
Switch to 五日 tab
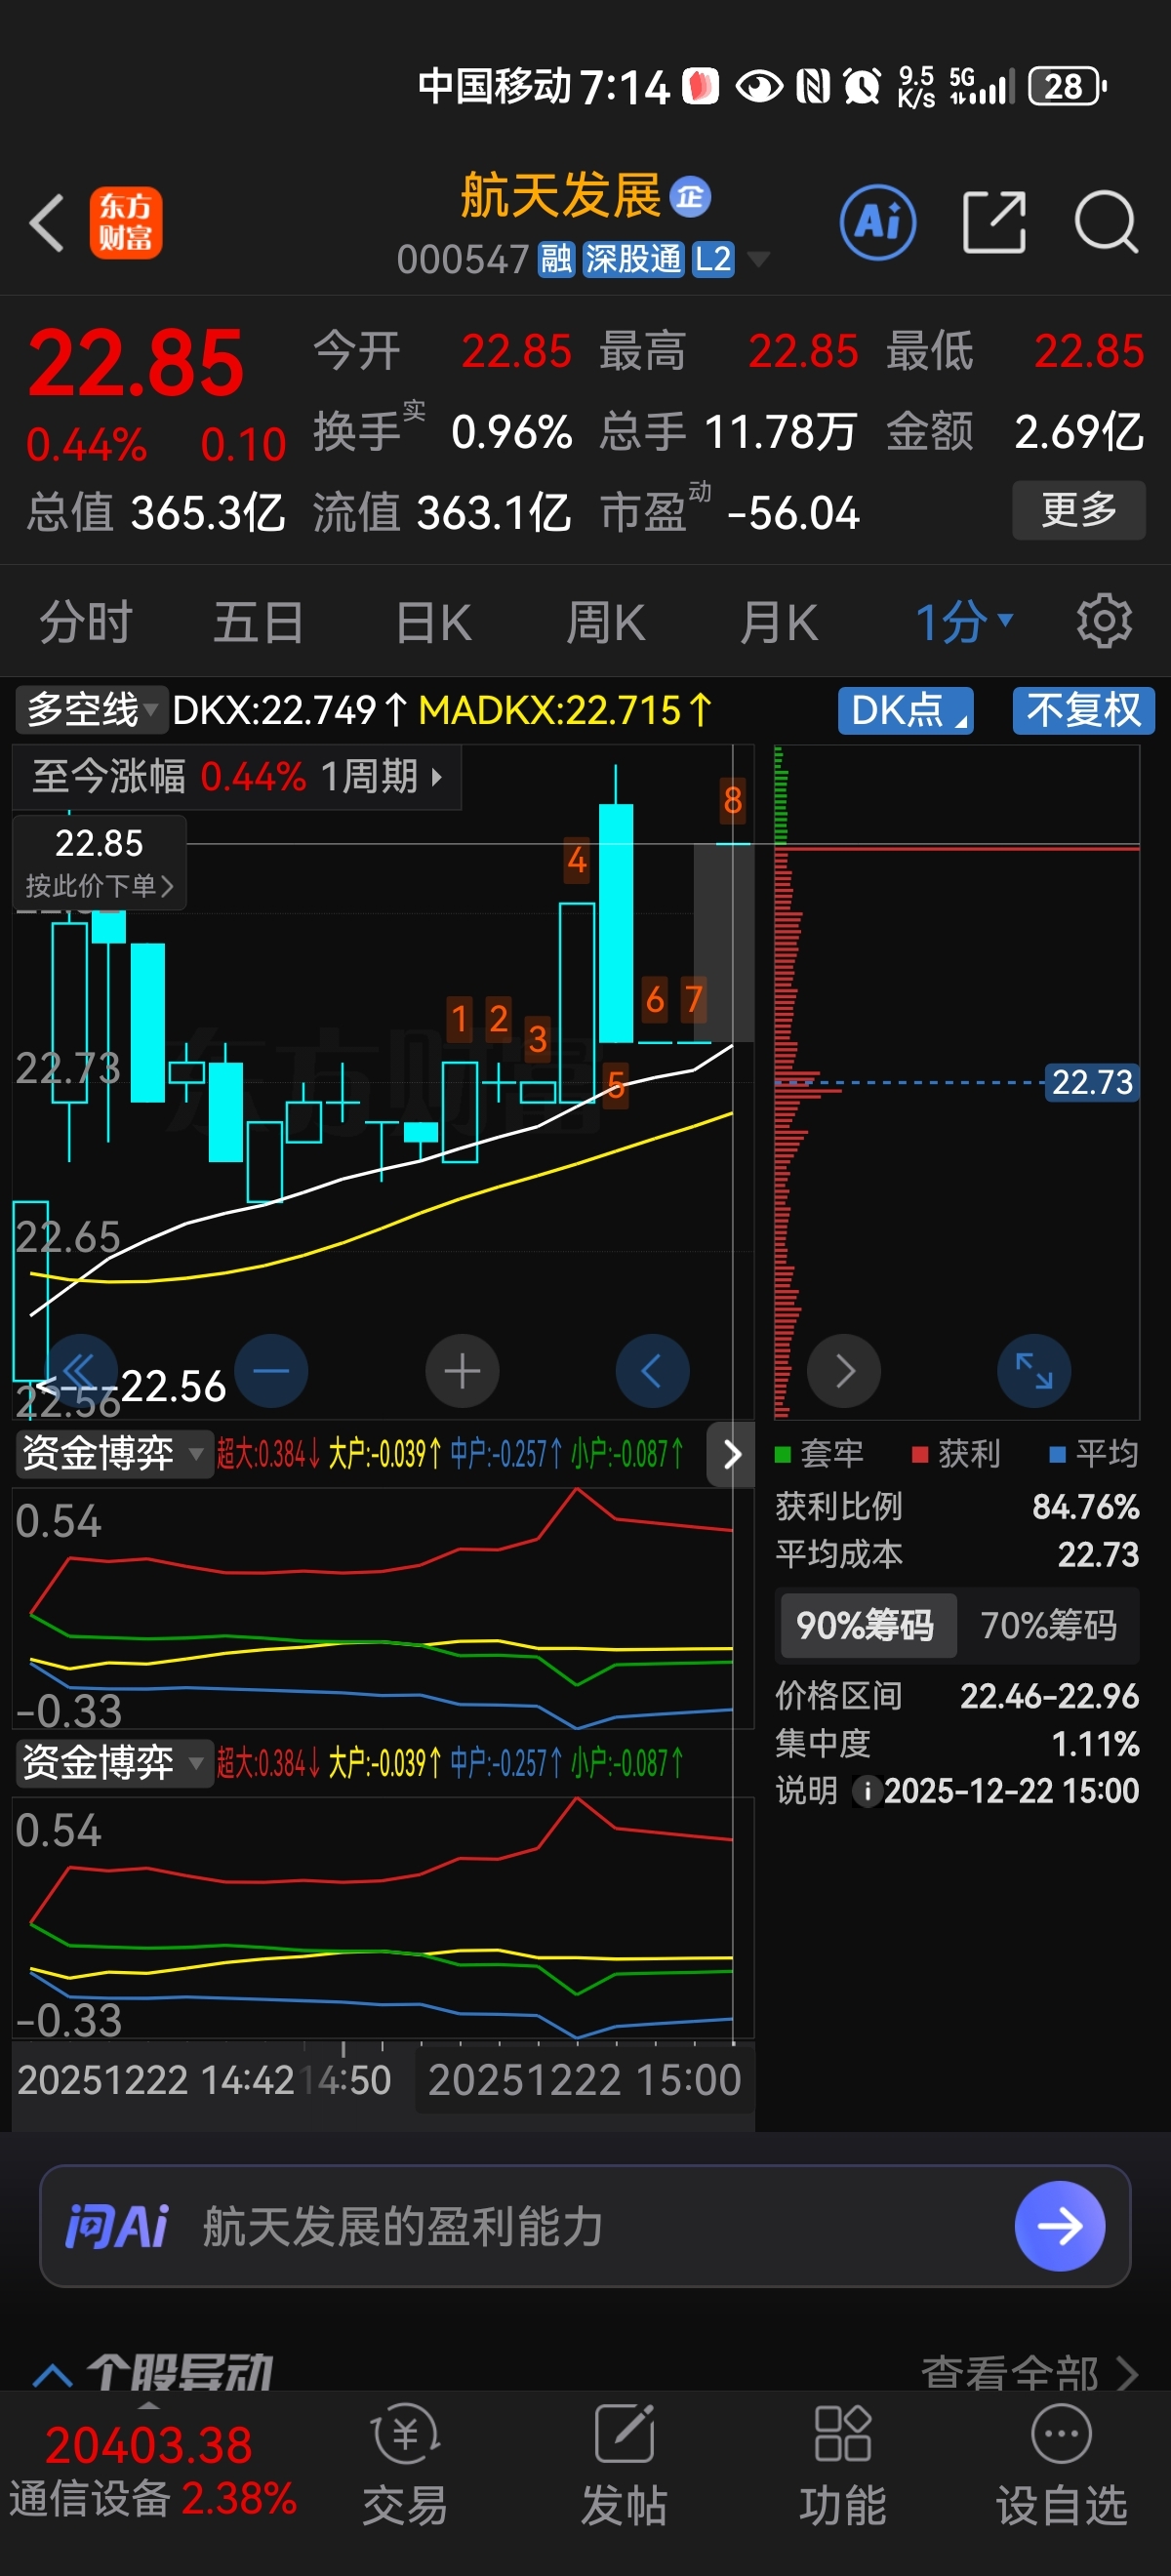(x=259, y=622)
